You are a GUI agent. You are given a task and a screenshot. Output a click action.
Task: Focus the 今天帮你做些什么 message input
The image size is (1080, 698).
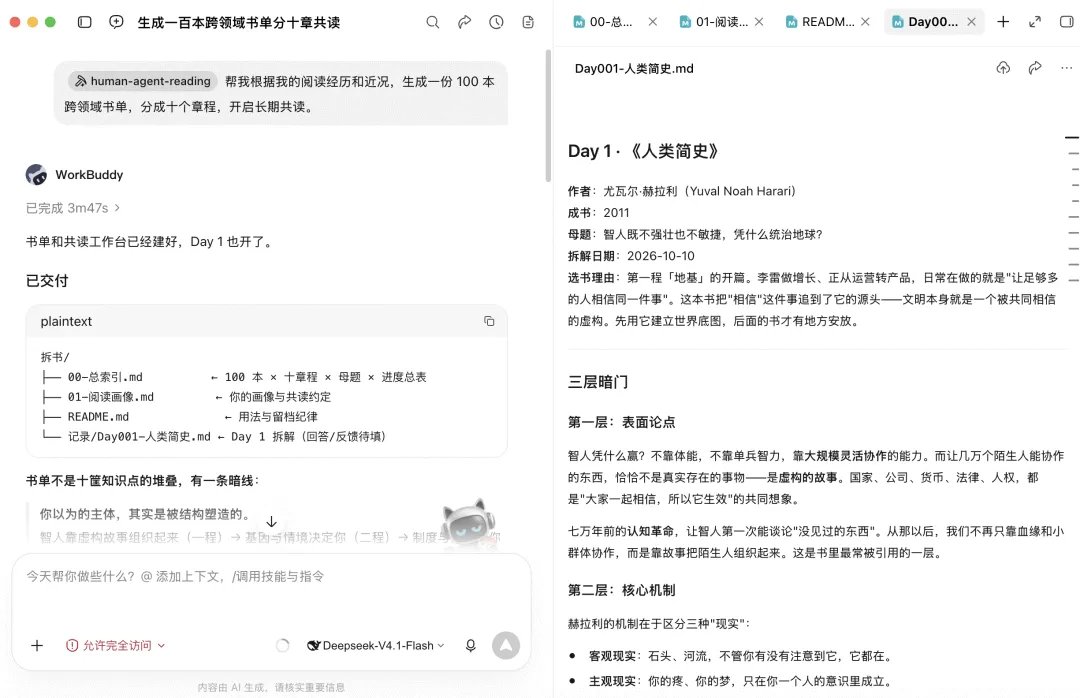pos(271,576)
